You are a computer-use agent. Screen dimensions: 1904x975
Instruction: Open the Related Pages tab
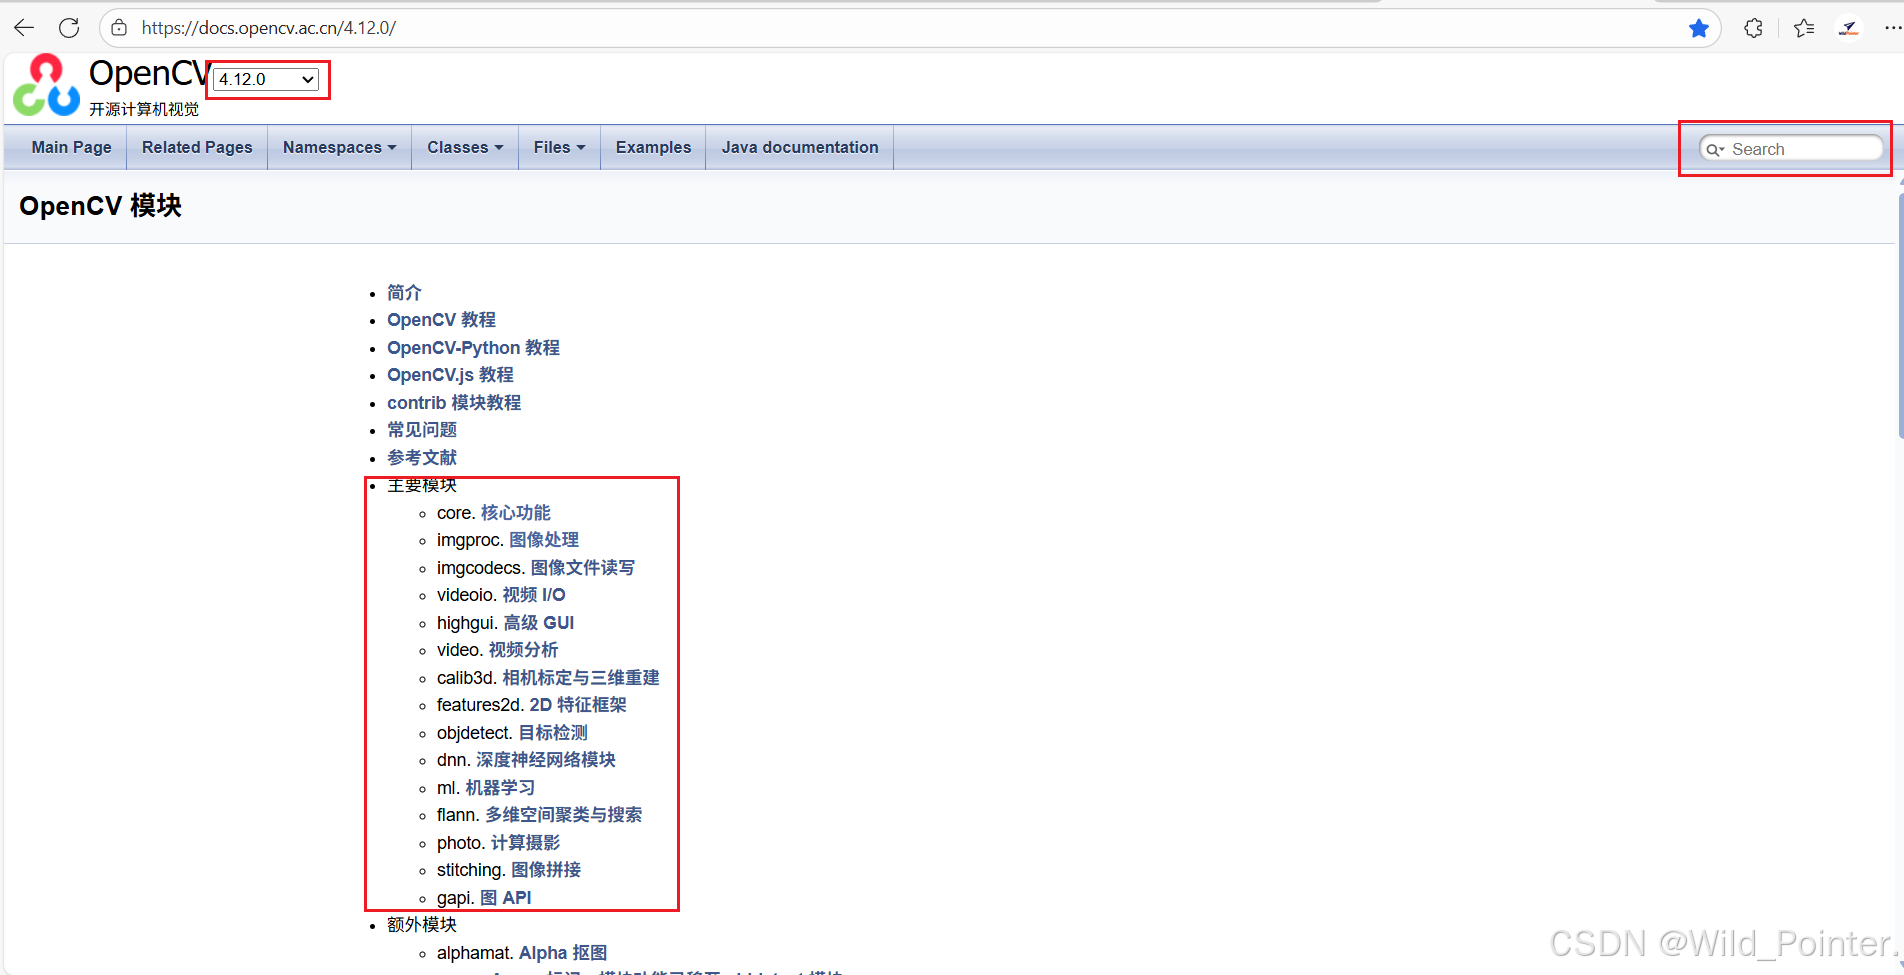197,147
